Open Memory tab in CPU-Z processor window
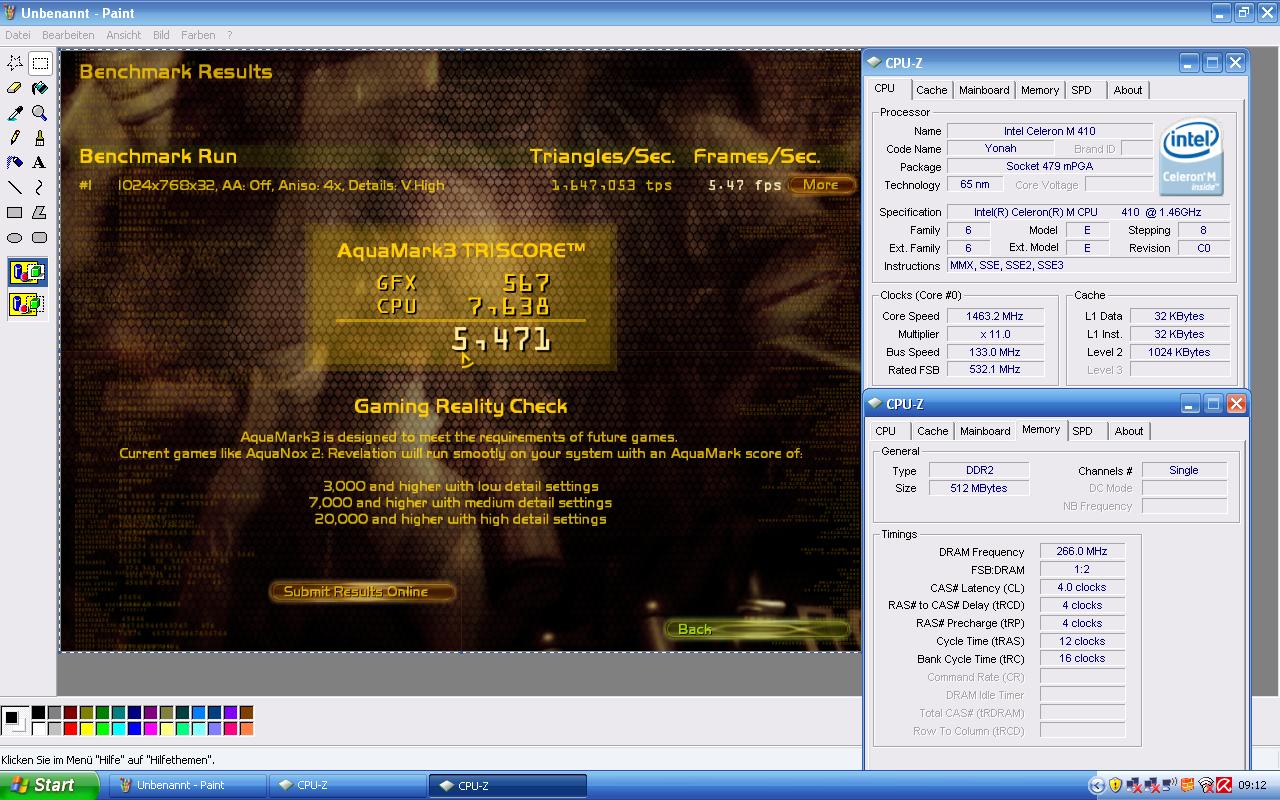The image size is (1280, 800). click(1040, 90)
